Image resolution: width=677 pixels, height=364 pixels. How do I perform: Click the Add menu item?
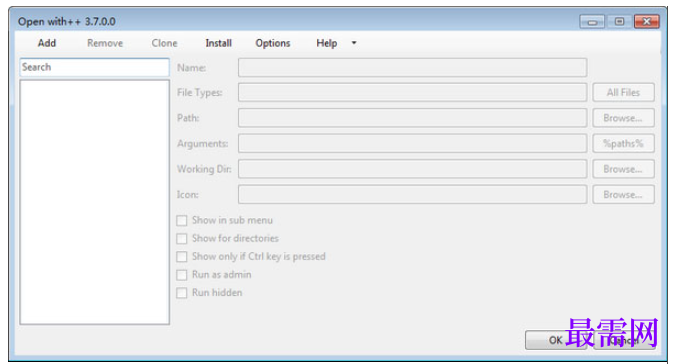tap(47, 43)
